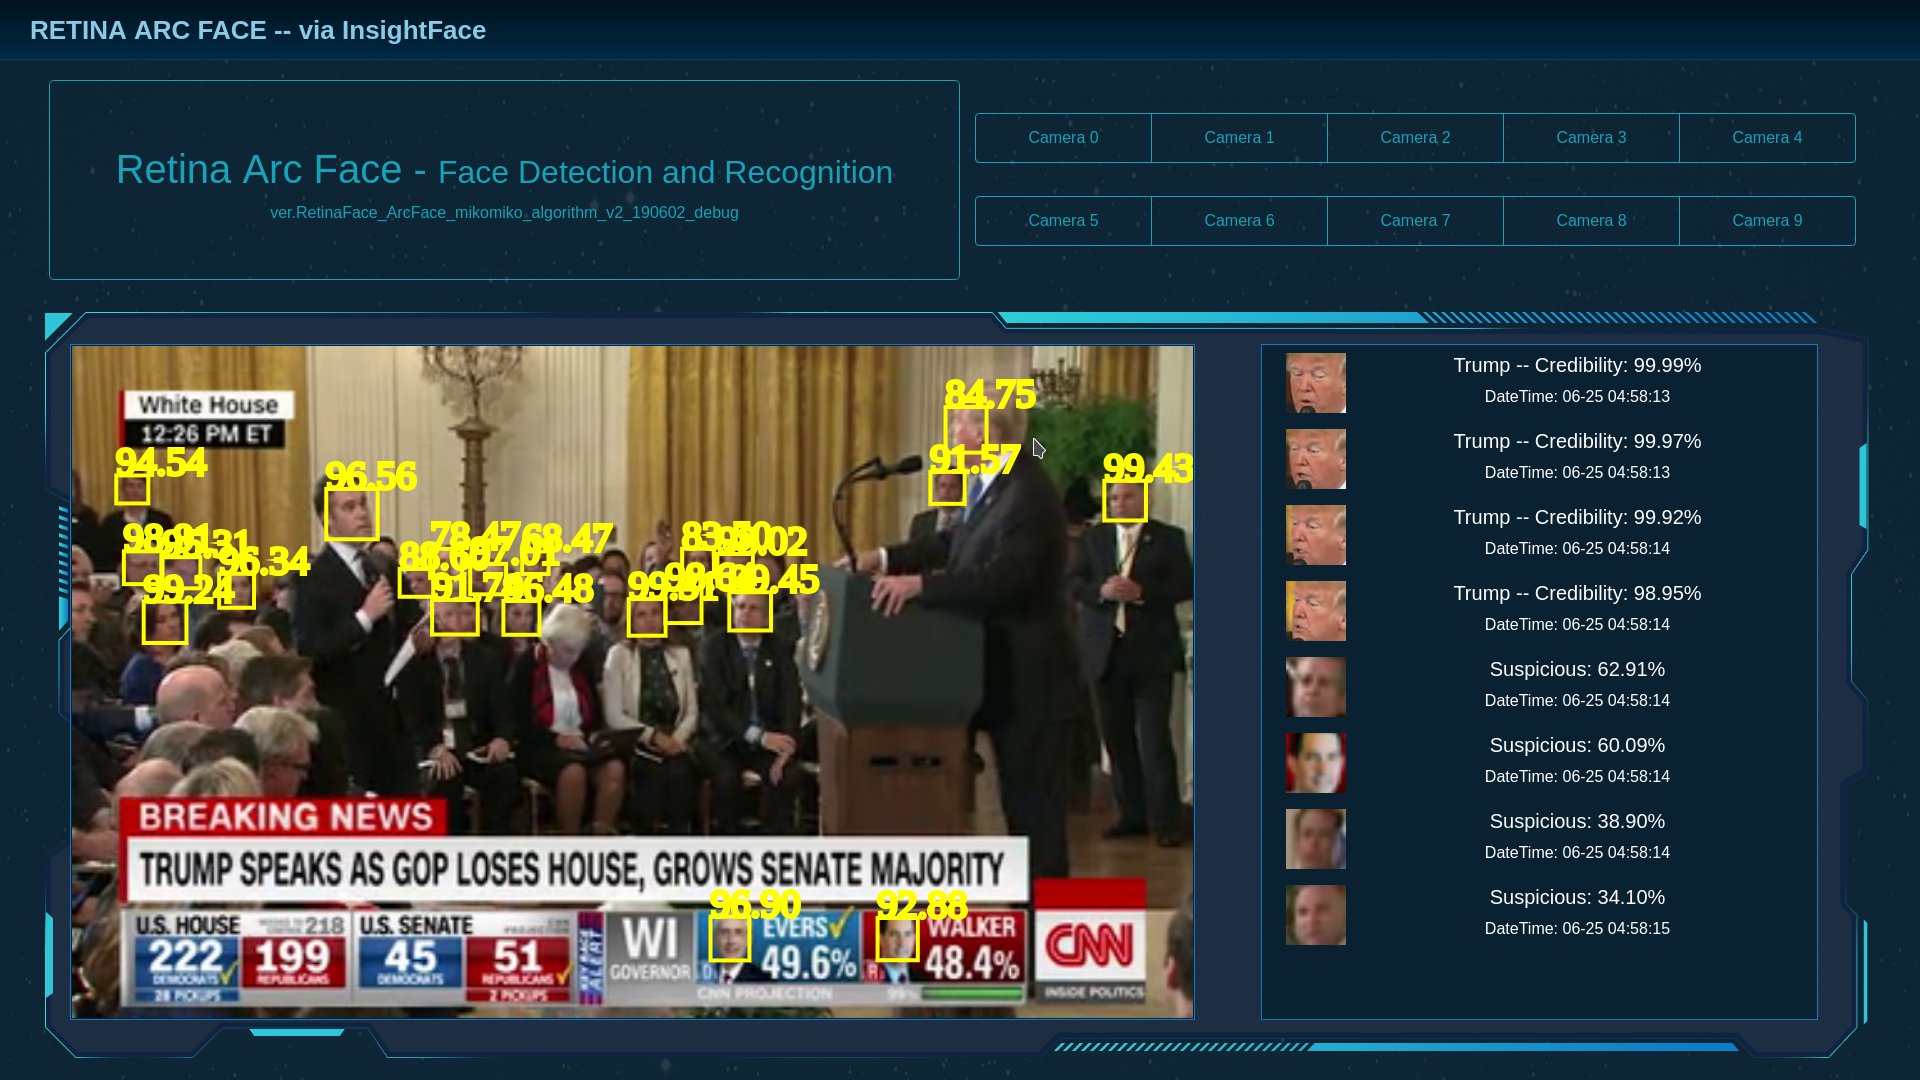The image size is (1920, 1080).
Task: Switch to Camera 9
Action: [1767, 221]
